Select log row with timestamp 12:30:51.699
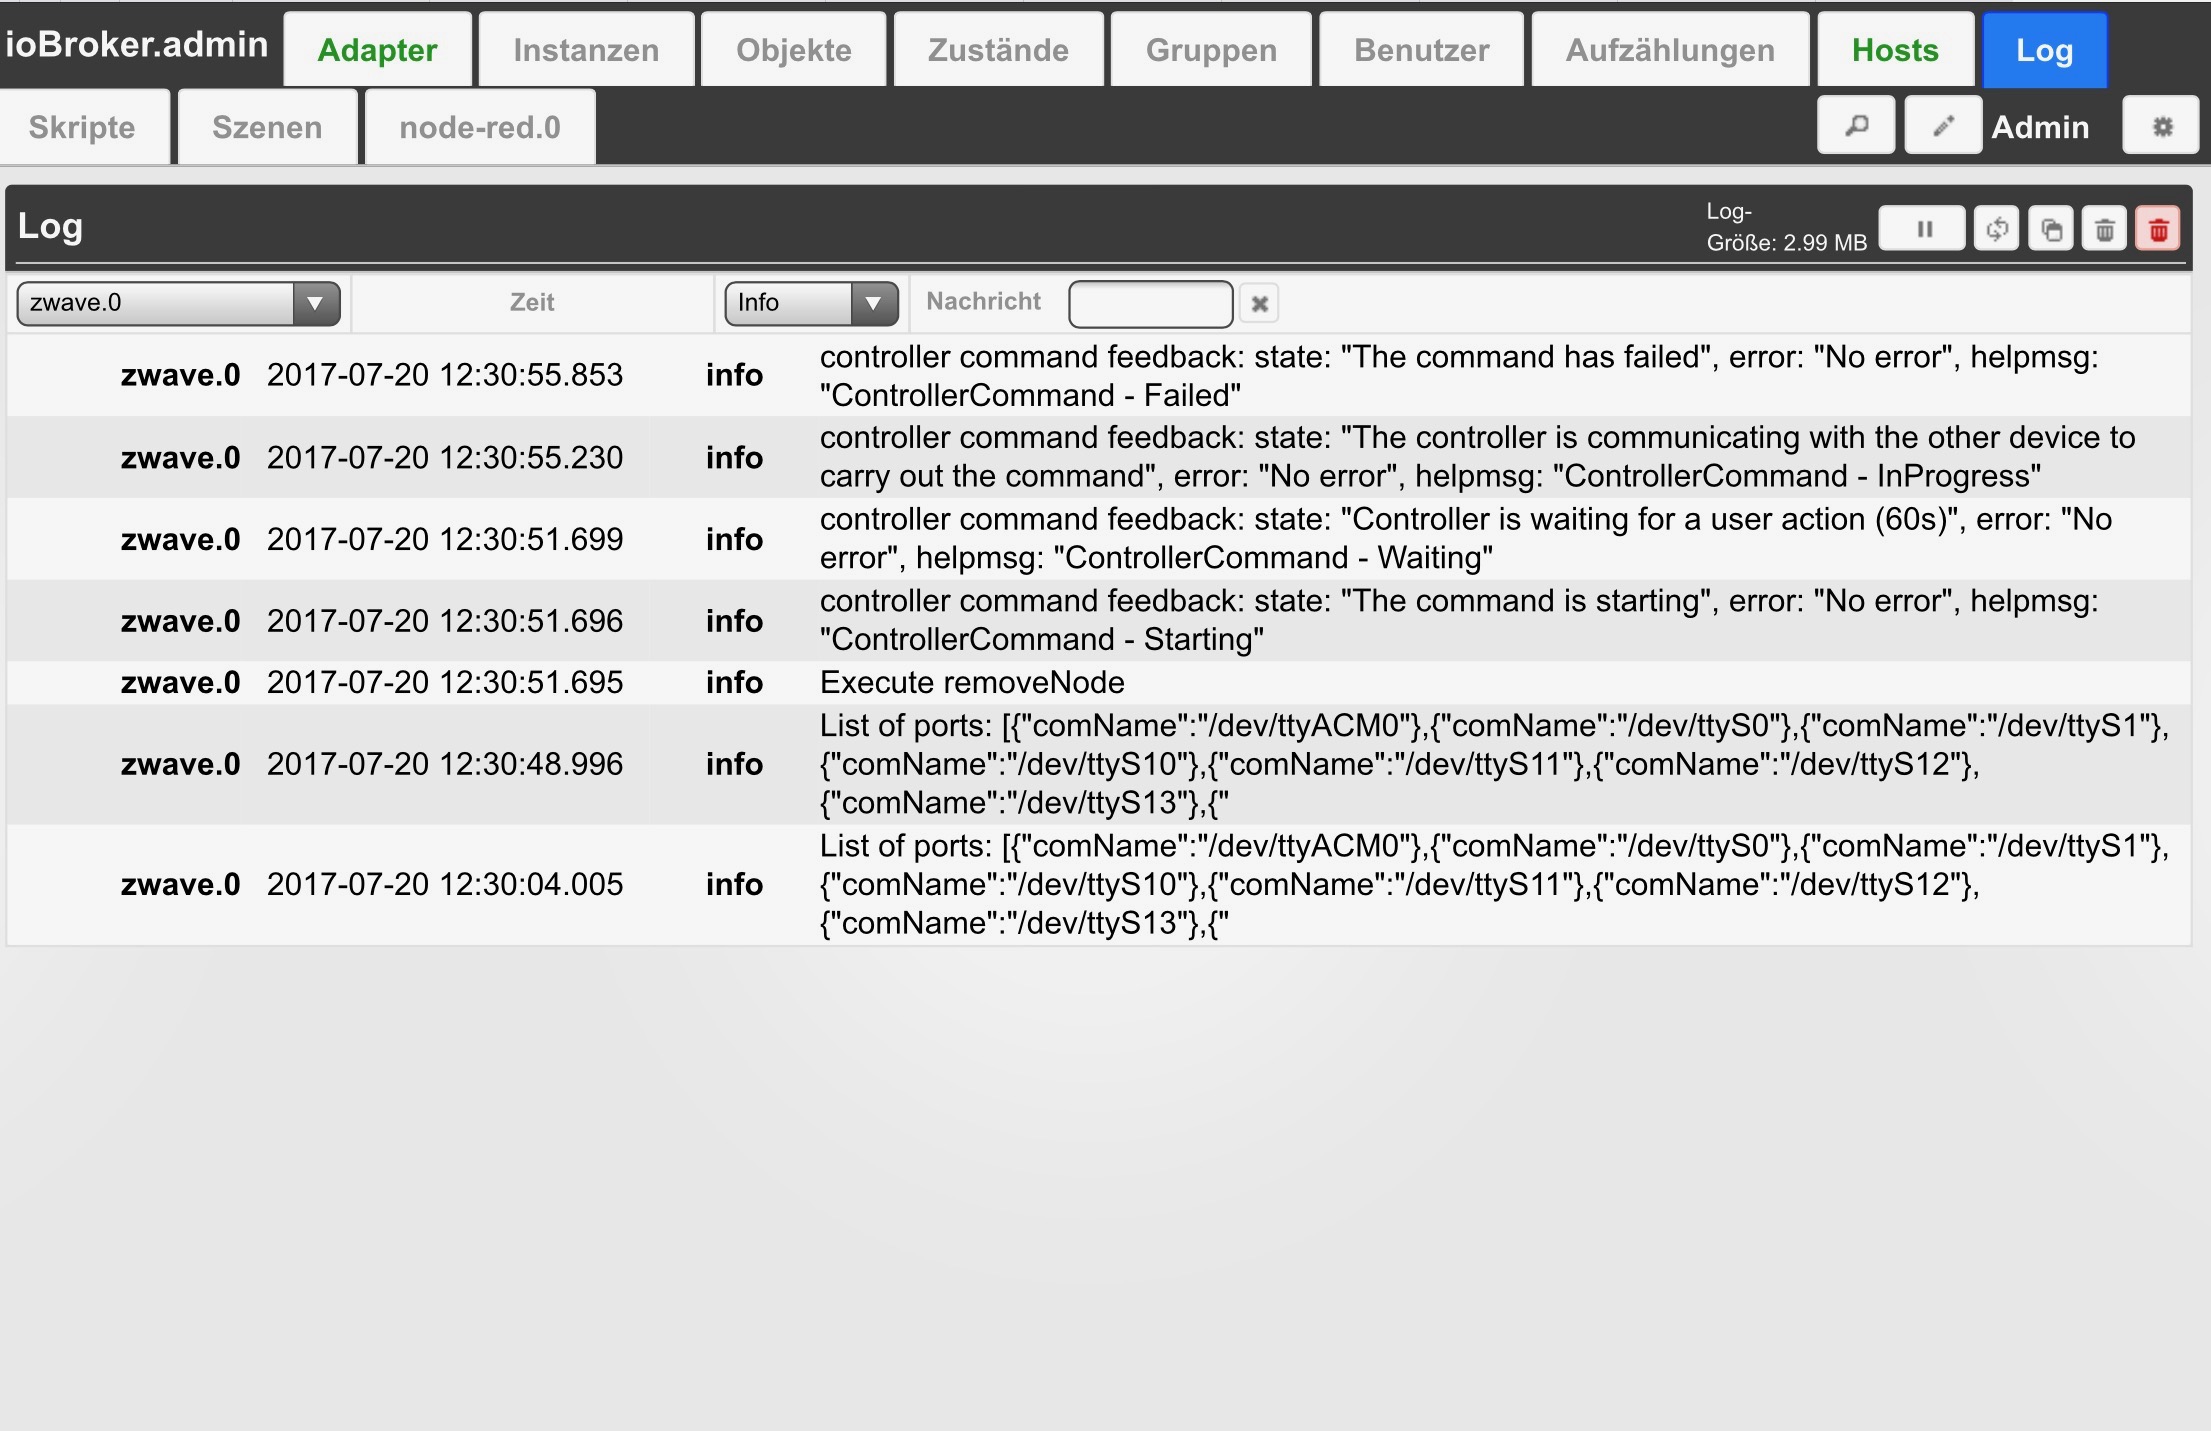This screenshot has height=1431, width=2211. click(x=1099, y=539)
